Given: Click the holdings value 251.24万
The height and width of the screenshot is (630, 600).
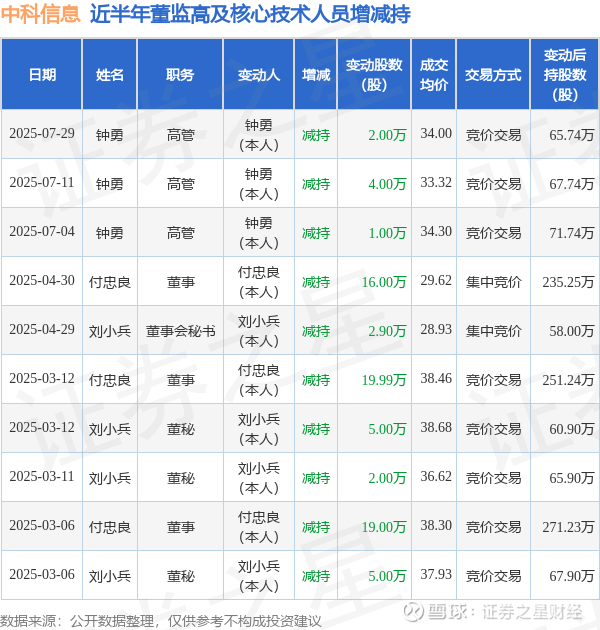Looking at the screenshot, I should point(568,380).
